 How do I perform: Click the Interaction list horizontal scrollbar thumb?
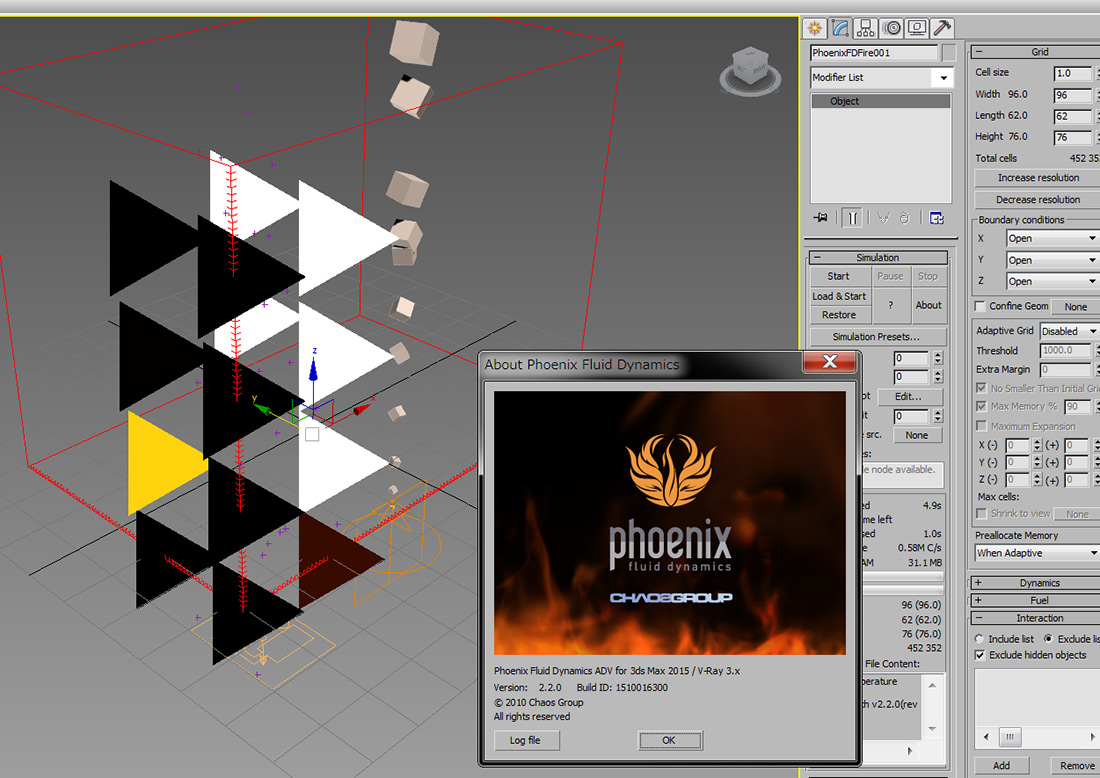(x=1010, y=737)
